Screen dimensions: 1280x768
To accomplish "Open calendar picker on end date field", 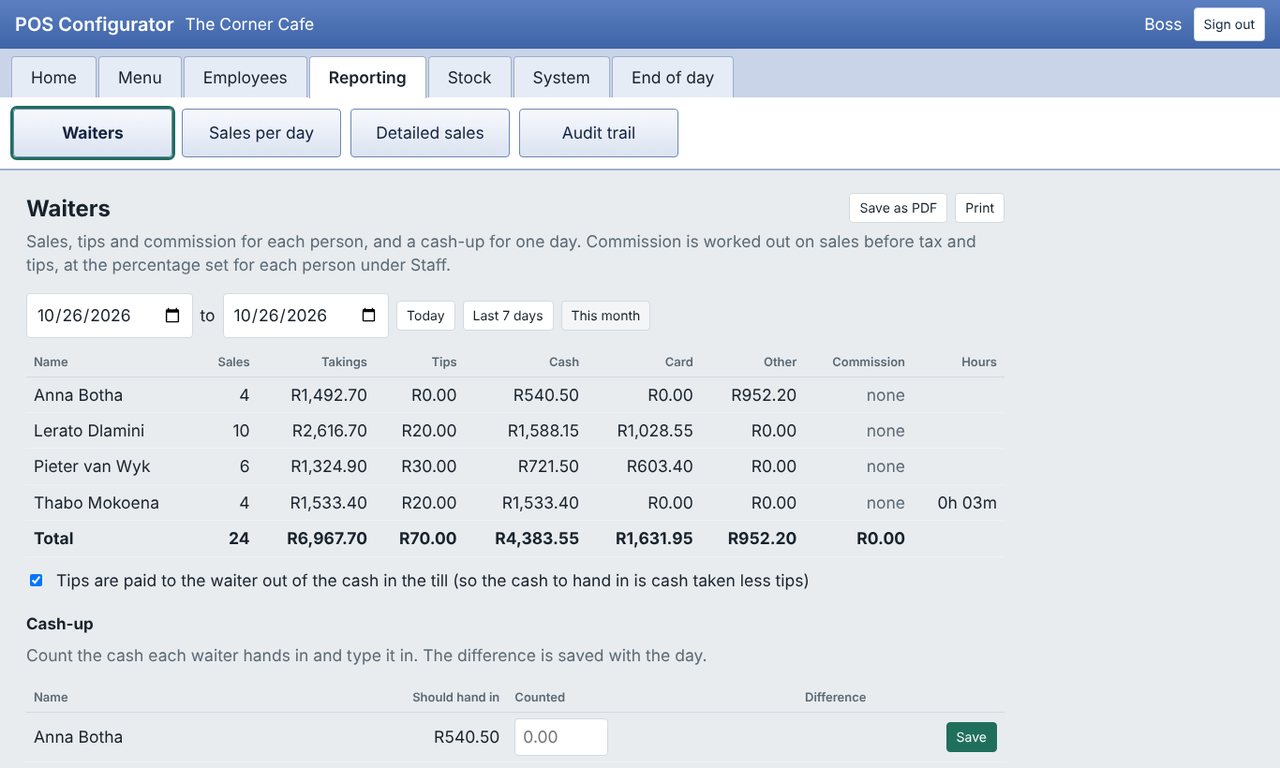I will pyautogui.click(x=369, y=316).
